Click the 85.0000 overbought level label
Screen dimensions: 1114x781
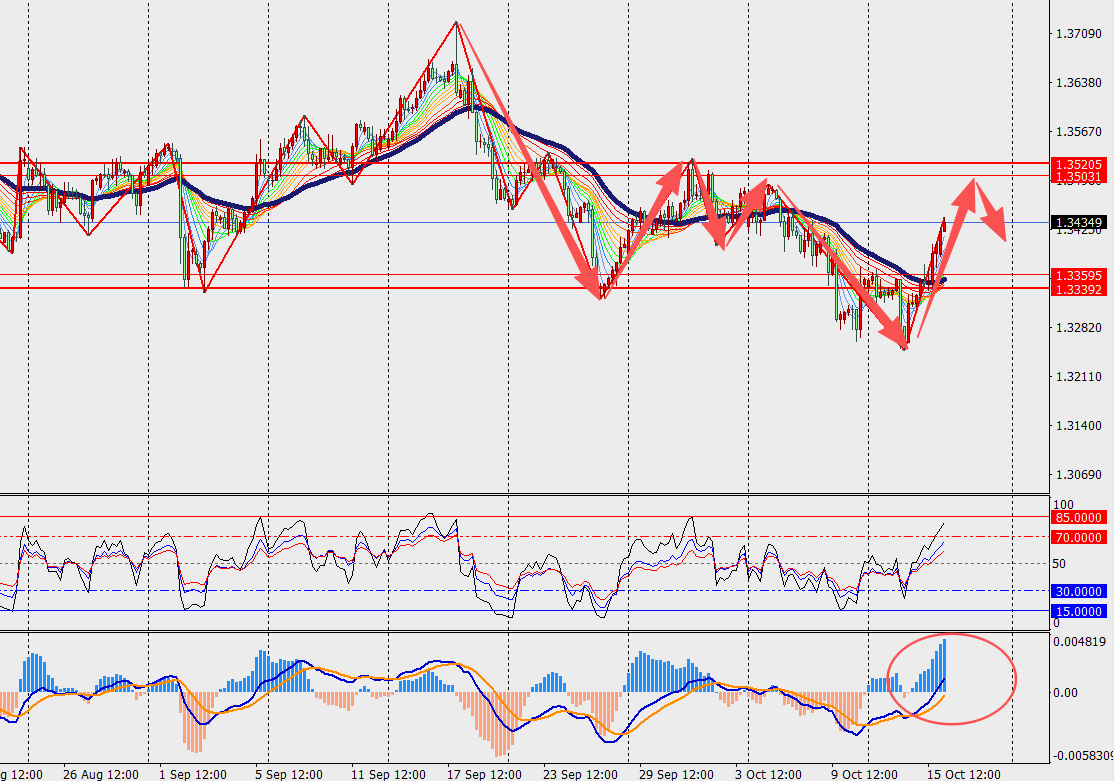click(1078, 517)
